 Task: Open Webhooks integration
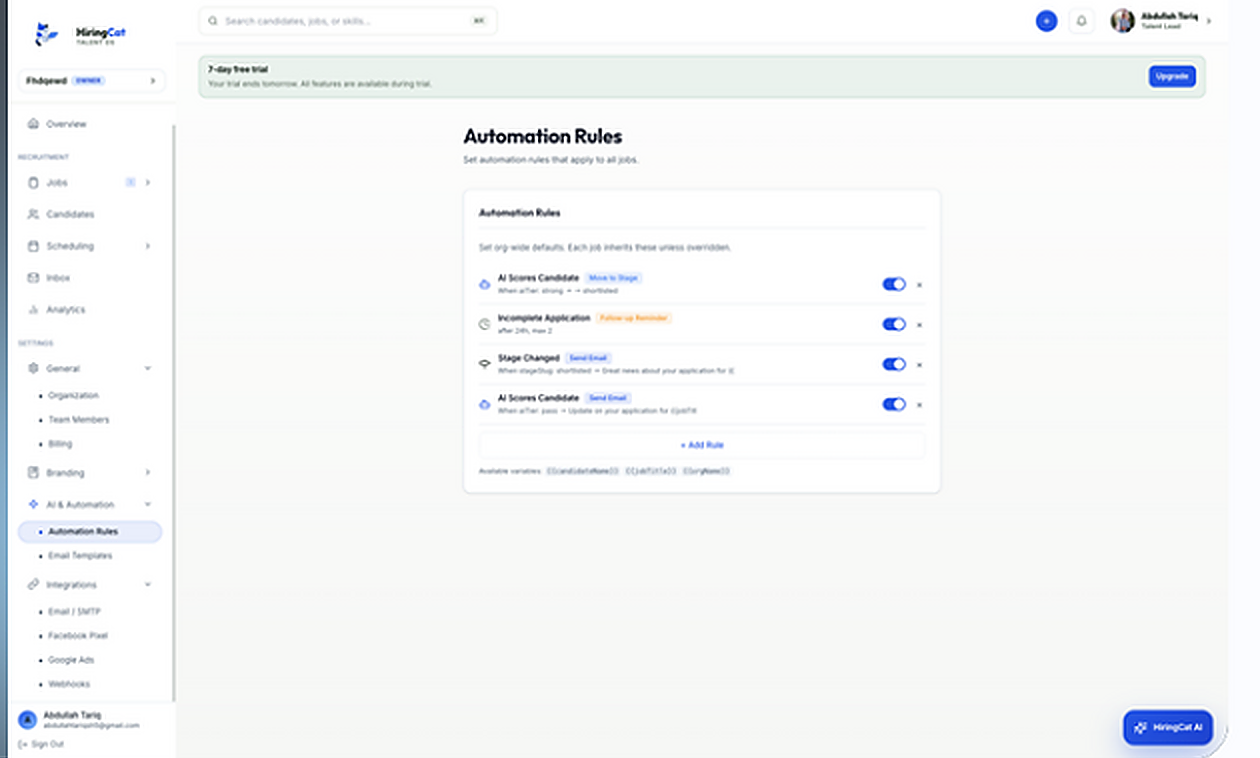point(69,684)
